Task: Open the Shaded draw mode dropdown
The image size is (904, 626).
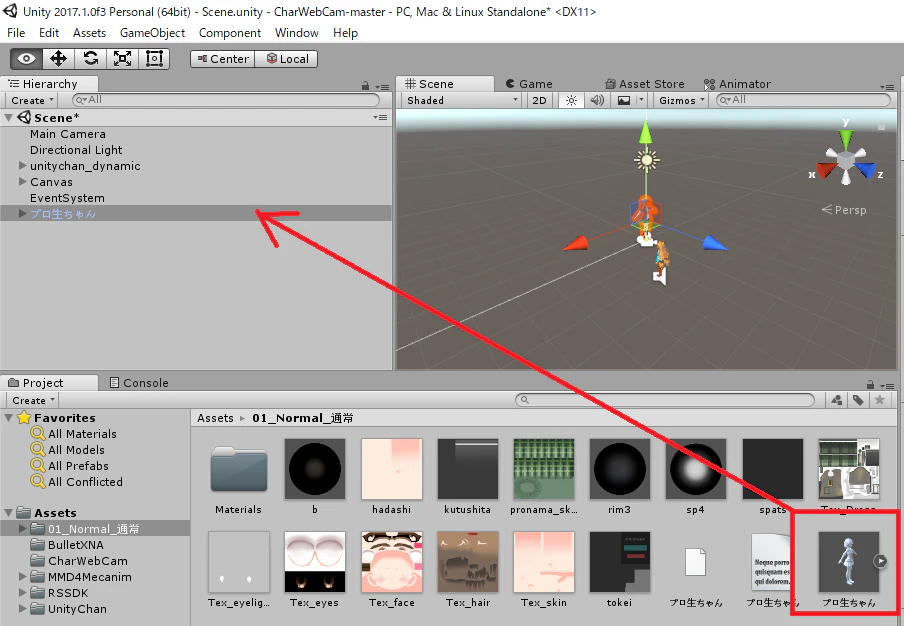Action: click(x=461, y=100)
